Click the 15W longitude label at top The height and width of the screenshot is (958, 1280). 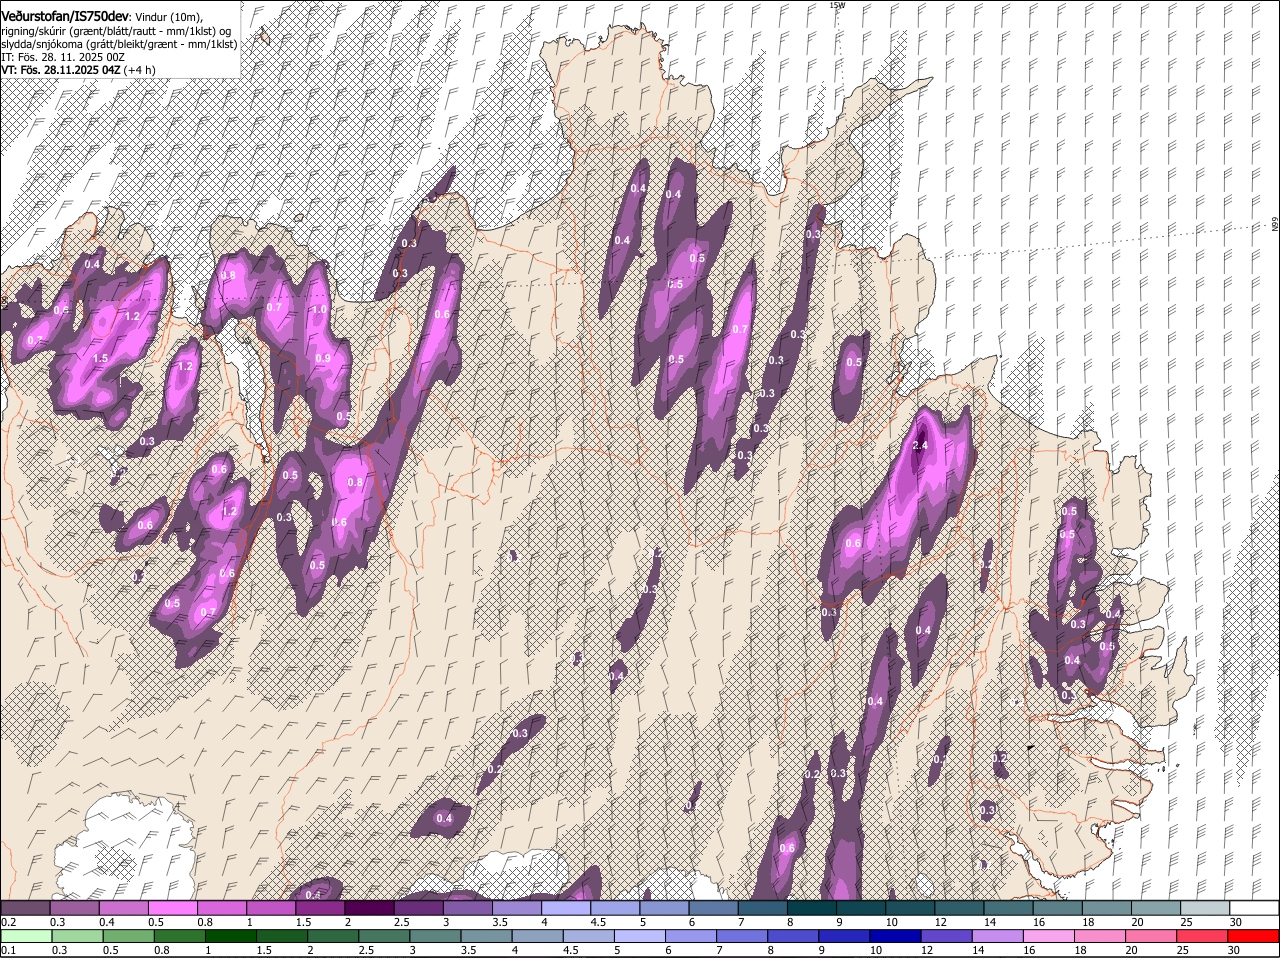(x=837, y=5)
